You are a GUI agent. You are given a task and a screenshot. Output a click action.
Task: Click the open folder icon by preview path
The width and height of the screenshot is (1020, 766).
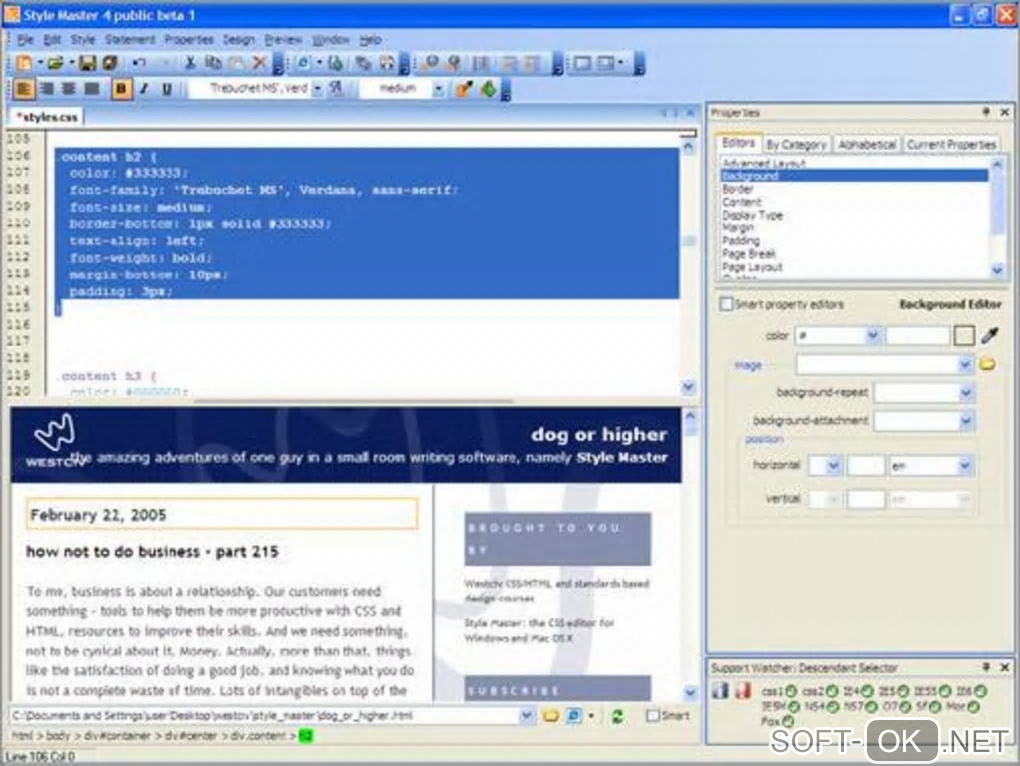(x=550, y=716)
